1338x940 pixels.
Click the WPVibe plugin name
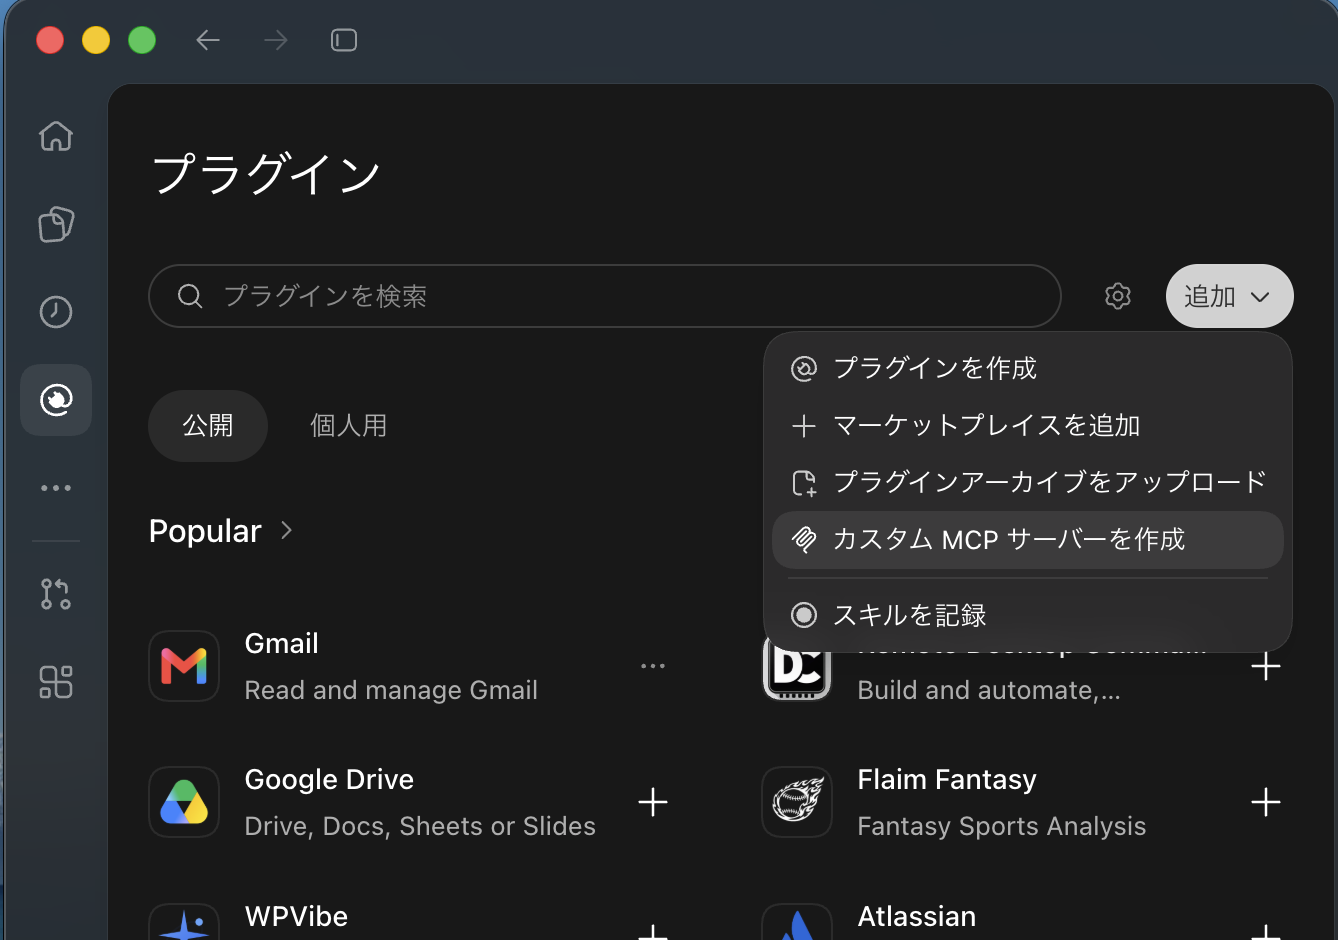click(x=296, y=916)
